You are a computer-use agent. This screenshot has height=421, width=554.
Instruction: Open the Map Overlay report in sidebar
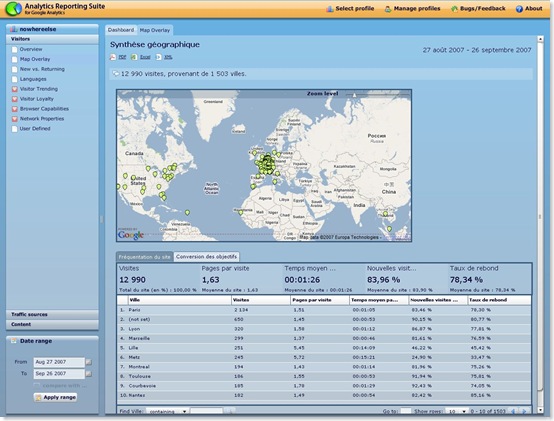click(35, 59)
